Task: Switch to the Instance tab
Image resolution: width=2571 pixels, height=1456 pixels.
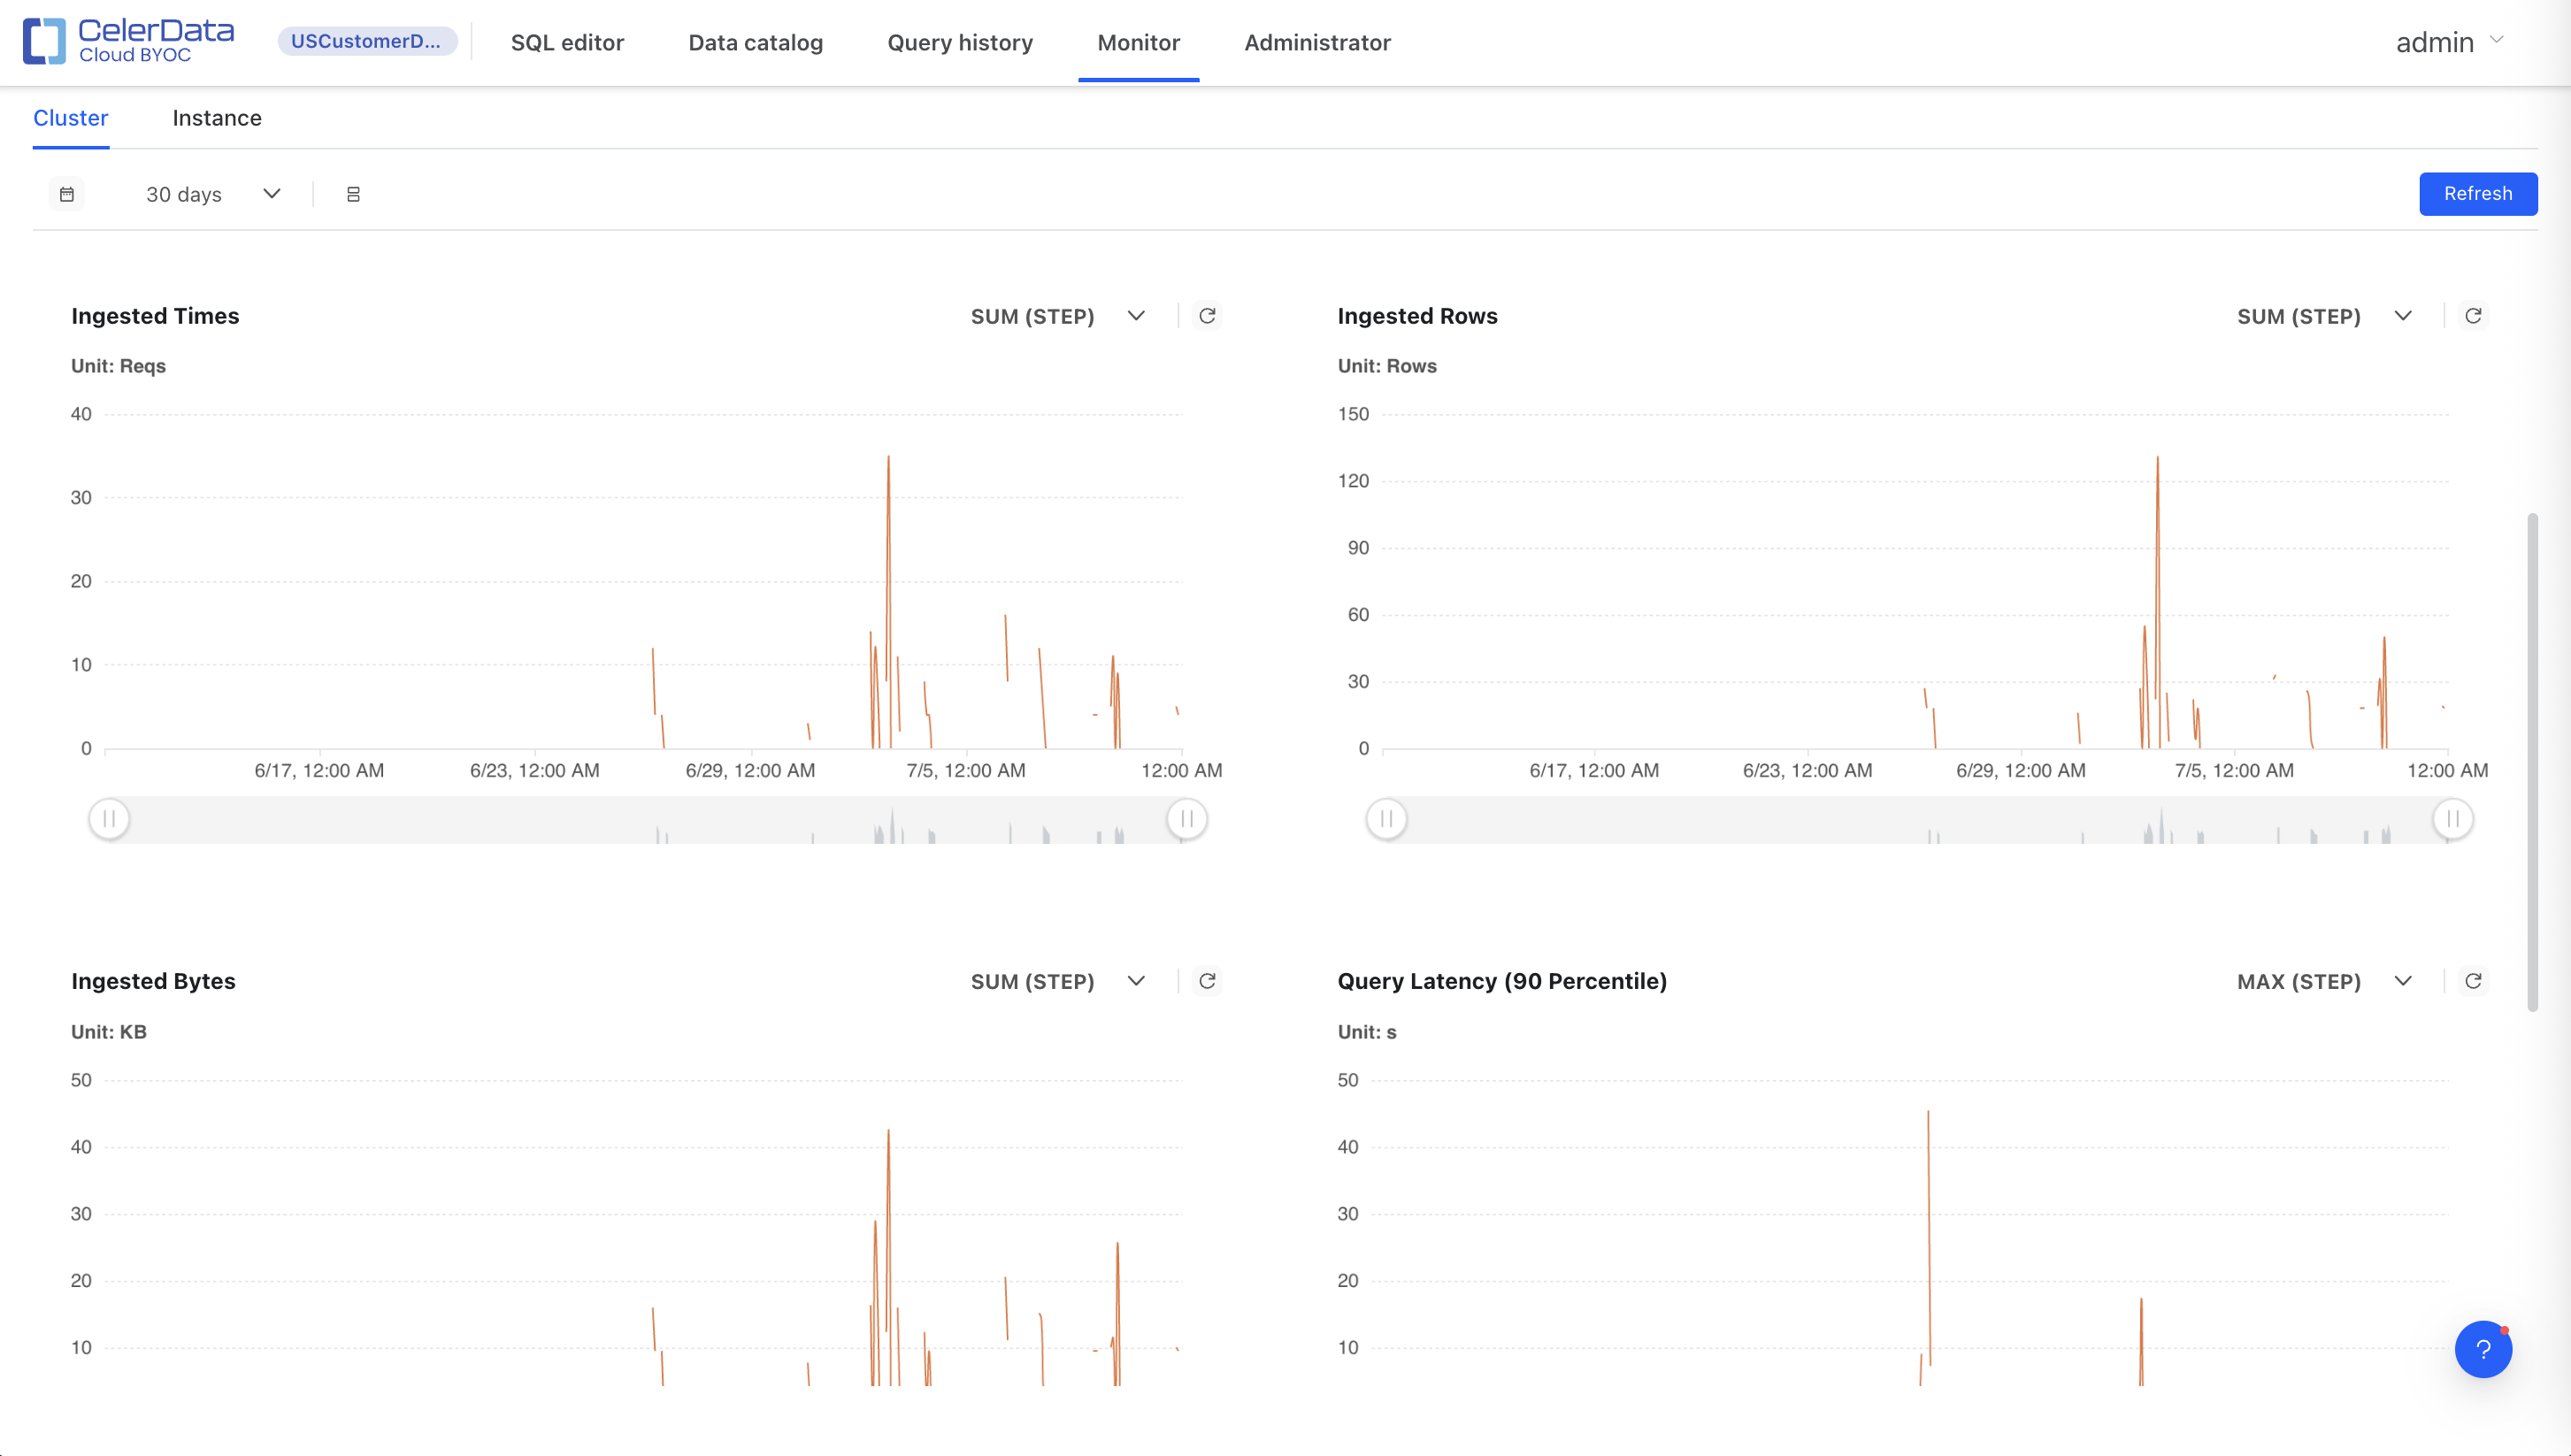Action: coord(217,118)
